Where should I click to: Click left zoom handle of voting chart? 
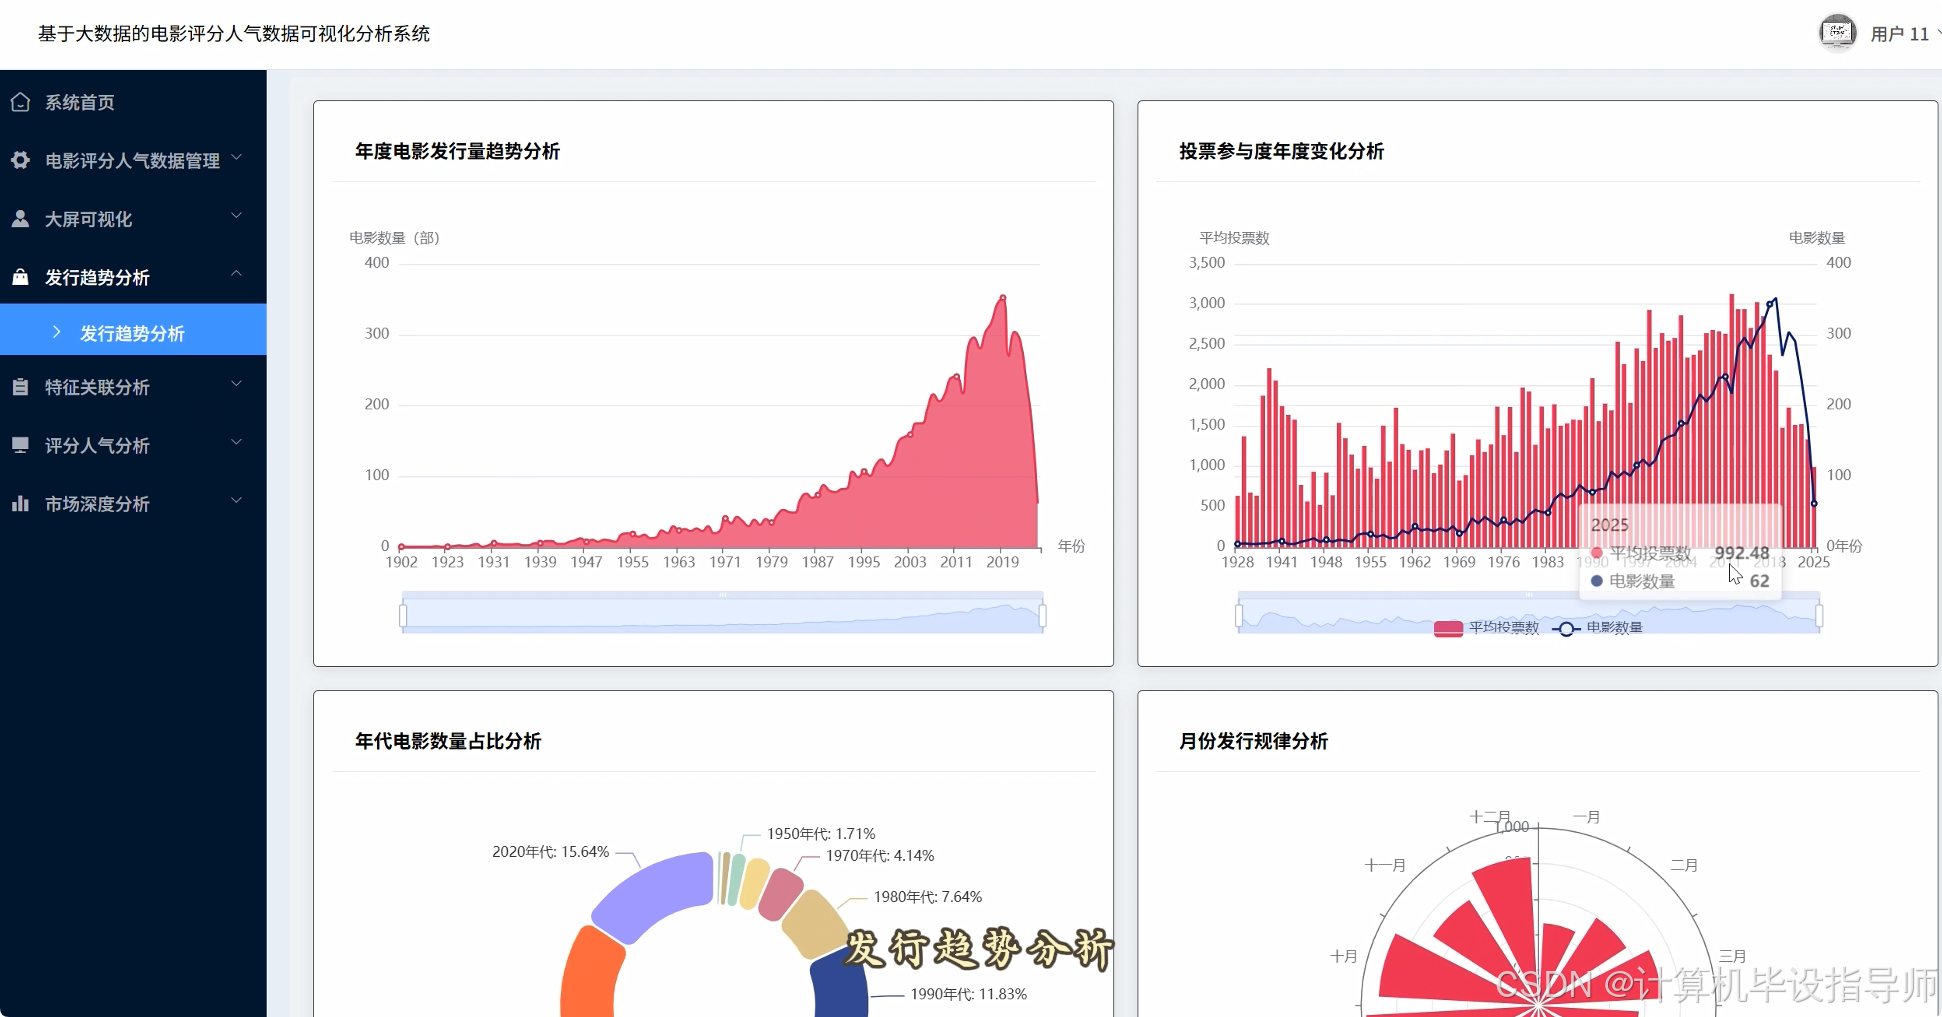click(1239, 615)
